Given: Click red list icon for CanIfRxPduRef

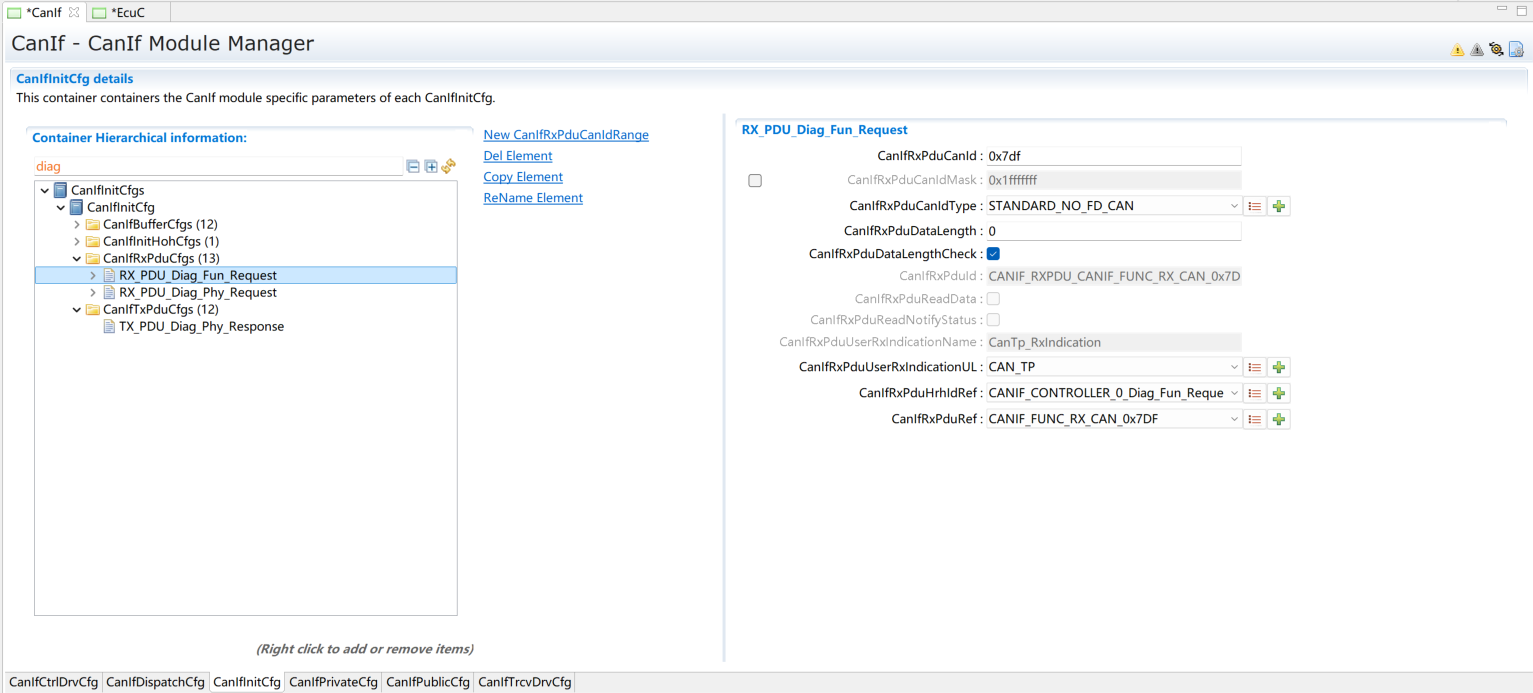Looking at the screenshot, I should (x=1255, y=420).
